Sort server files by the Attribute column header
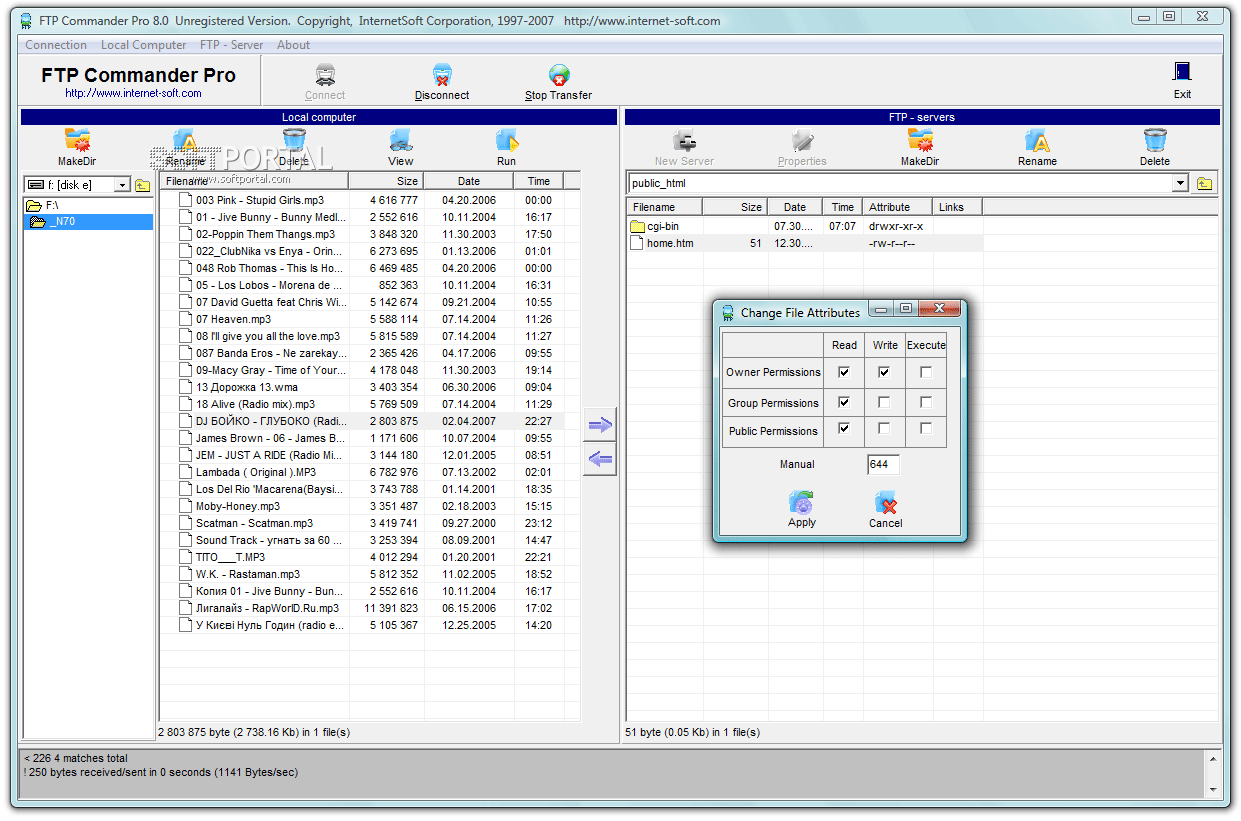The height and width of the screenshot is (821, 1241). tap(898, 207)
